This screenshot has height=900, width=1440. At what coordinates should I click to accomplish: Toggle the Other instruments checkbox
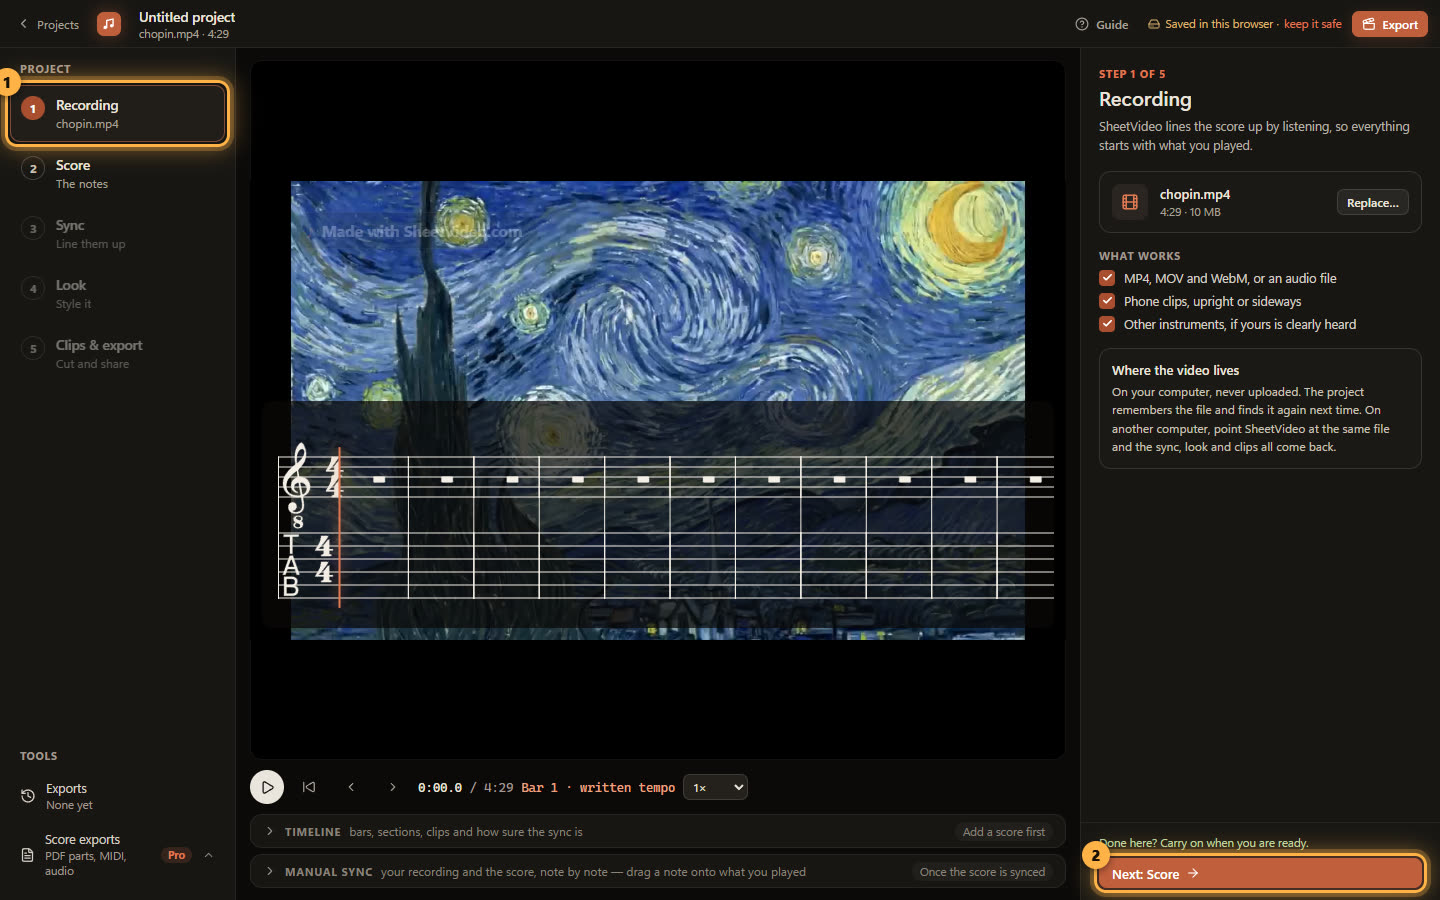coord(1107,324)
